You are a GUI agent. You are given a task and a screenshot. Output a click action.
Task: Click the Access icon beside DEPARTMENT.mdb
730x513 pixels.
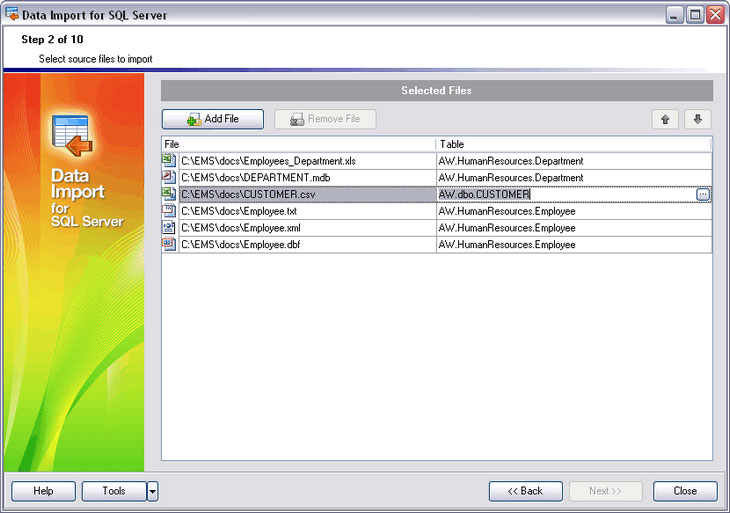point(169,177)
